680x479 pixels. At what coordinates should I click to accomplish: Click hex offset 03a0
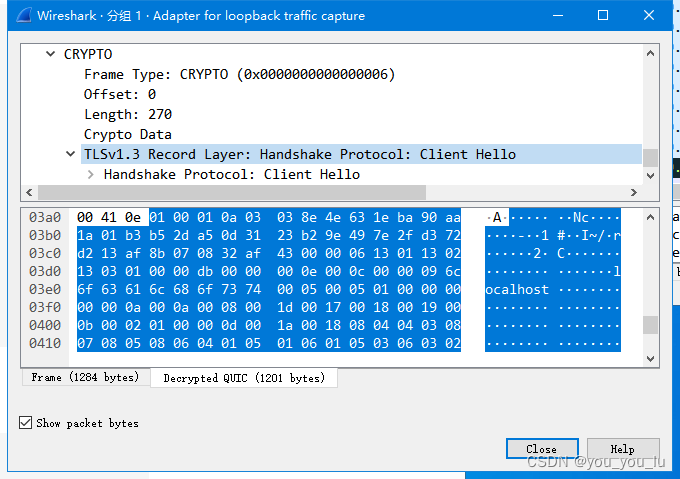tap(45, 217)
